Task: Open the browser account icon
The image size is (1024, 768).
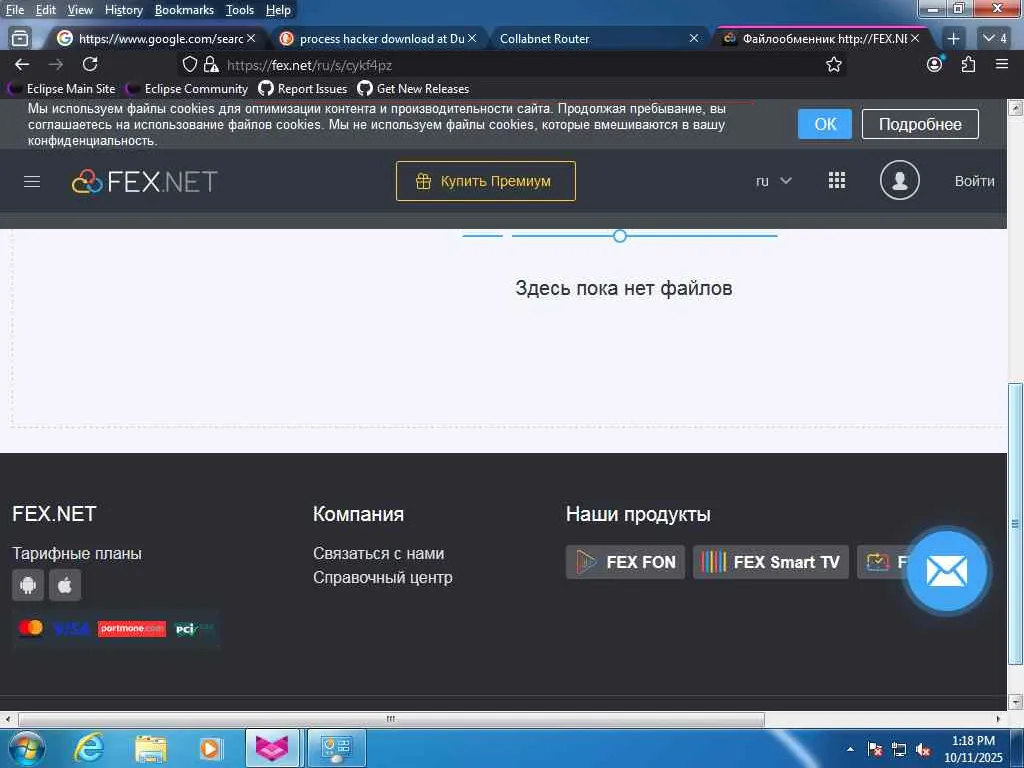Action: (935, 64)
